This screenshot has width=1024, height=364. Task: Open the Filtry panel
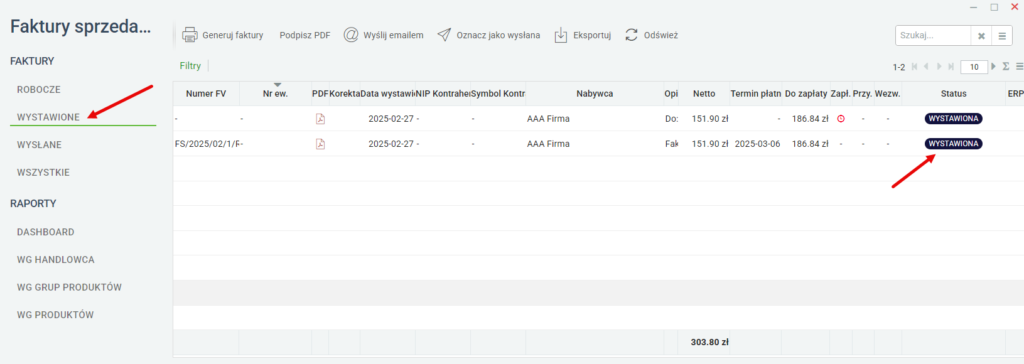(x=190, y=66)
